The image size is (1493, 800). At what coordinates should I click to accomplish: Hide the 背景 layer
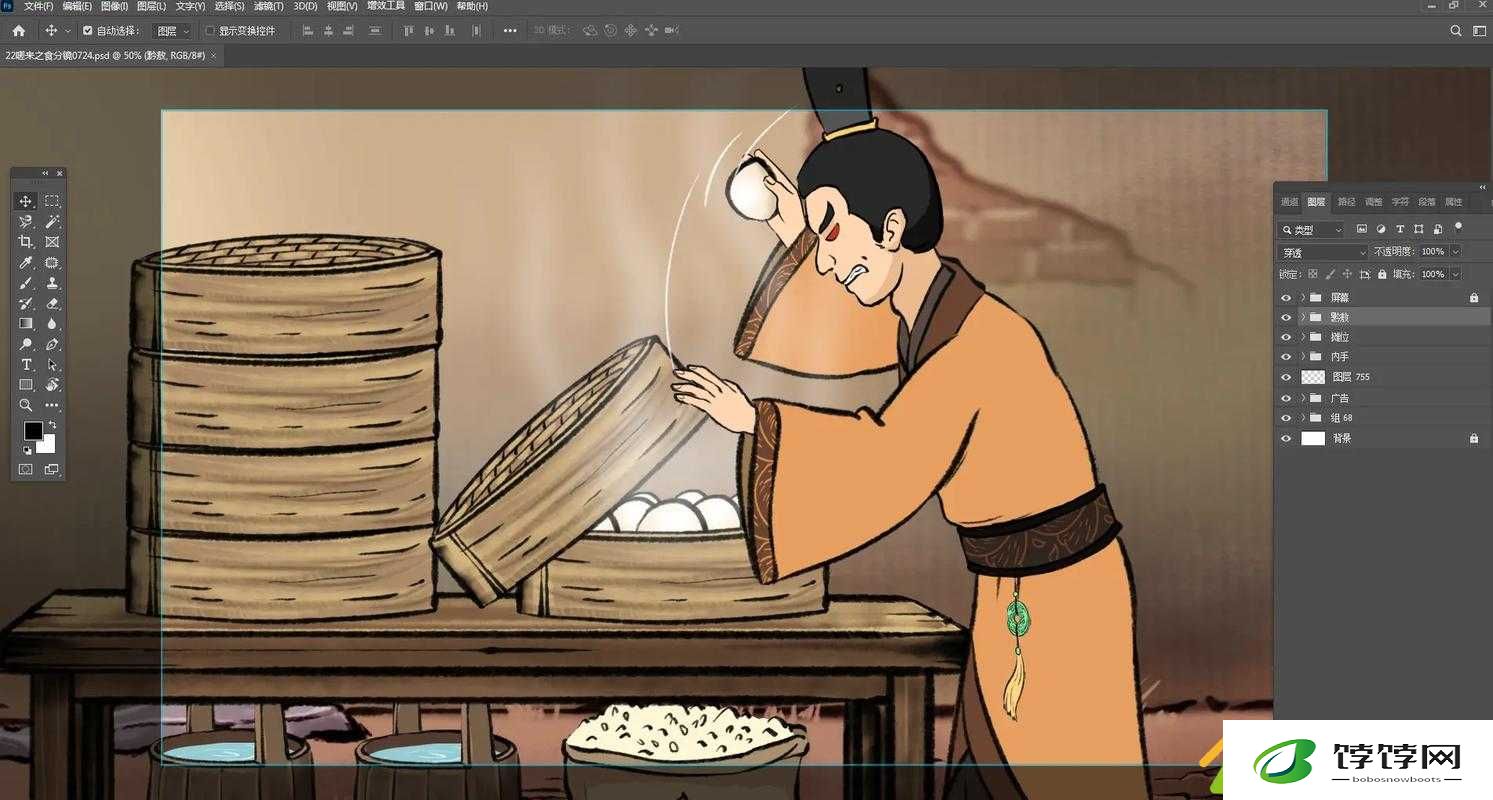[1286, 438]
